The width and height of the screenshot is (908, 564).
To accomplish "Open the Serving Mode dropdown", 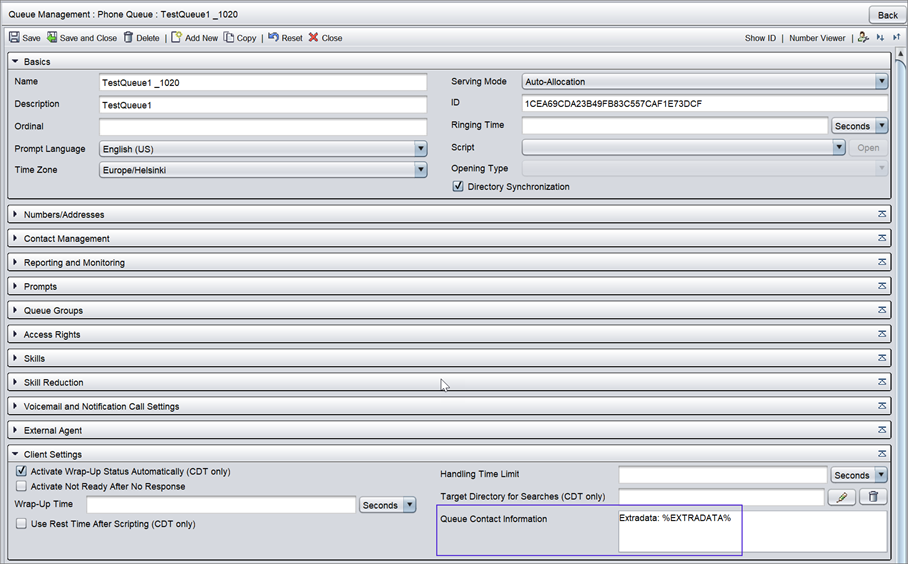I will [x=880, y=82].
